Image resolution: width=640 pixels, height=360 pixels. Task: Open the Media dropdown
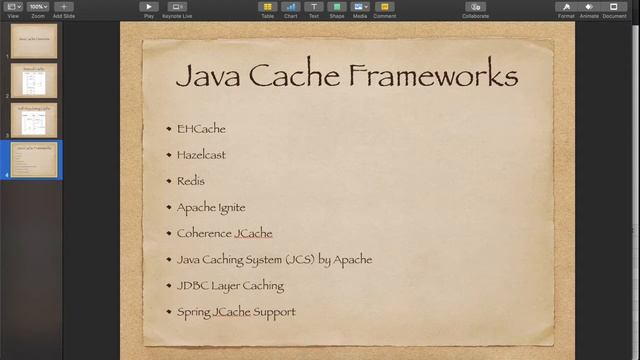point(360,7)
